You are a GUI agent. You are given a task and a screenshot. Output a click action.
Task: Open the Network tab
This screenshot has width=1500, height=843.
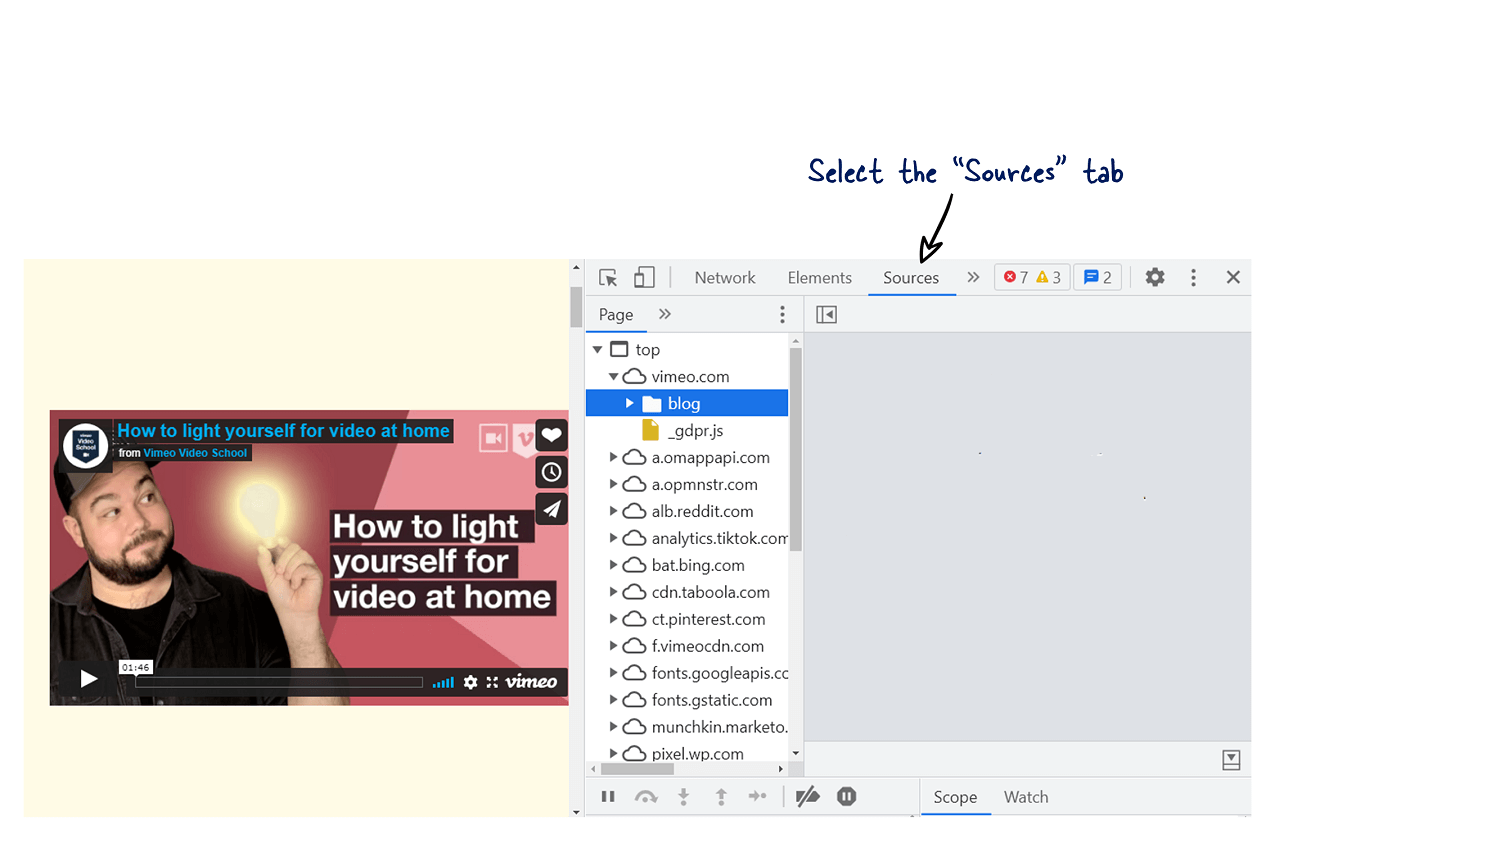coord(725,278)
